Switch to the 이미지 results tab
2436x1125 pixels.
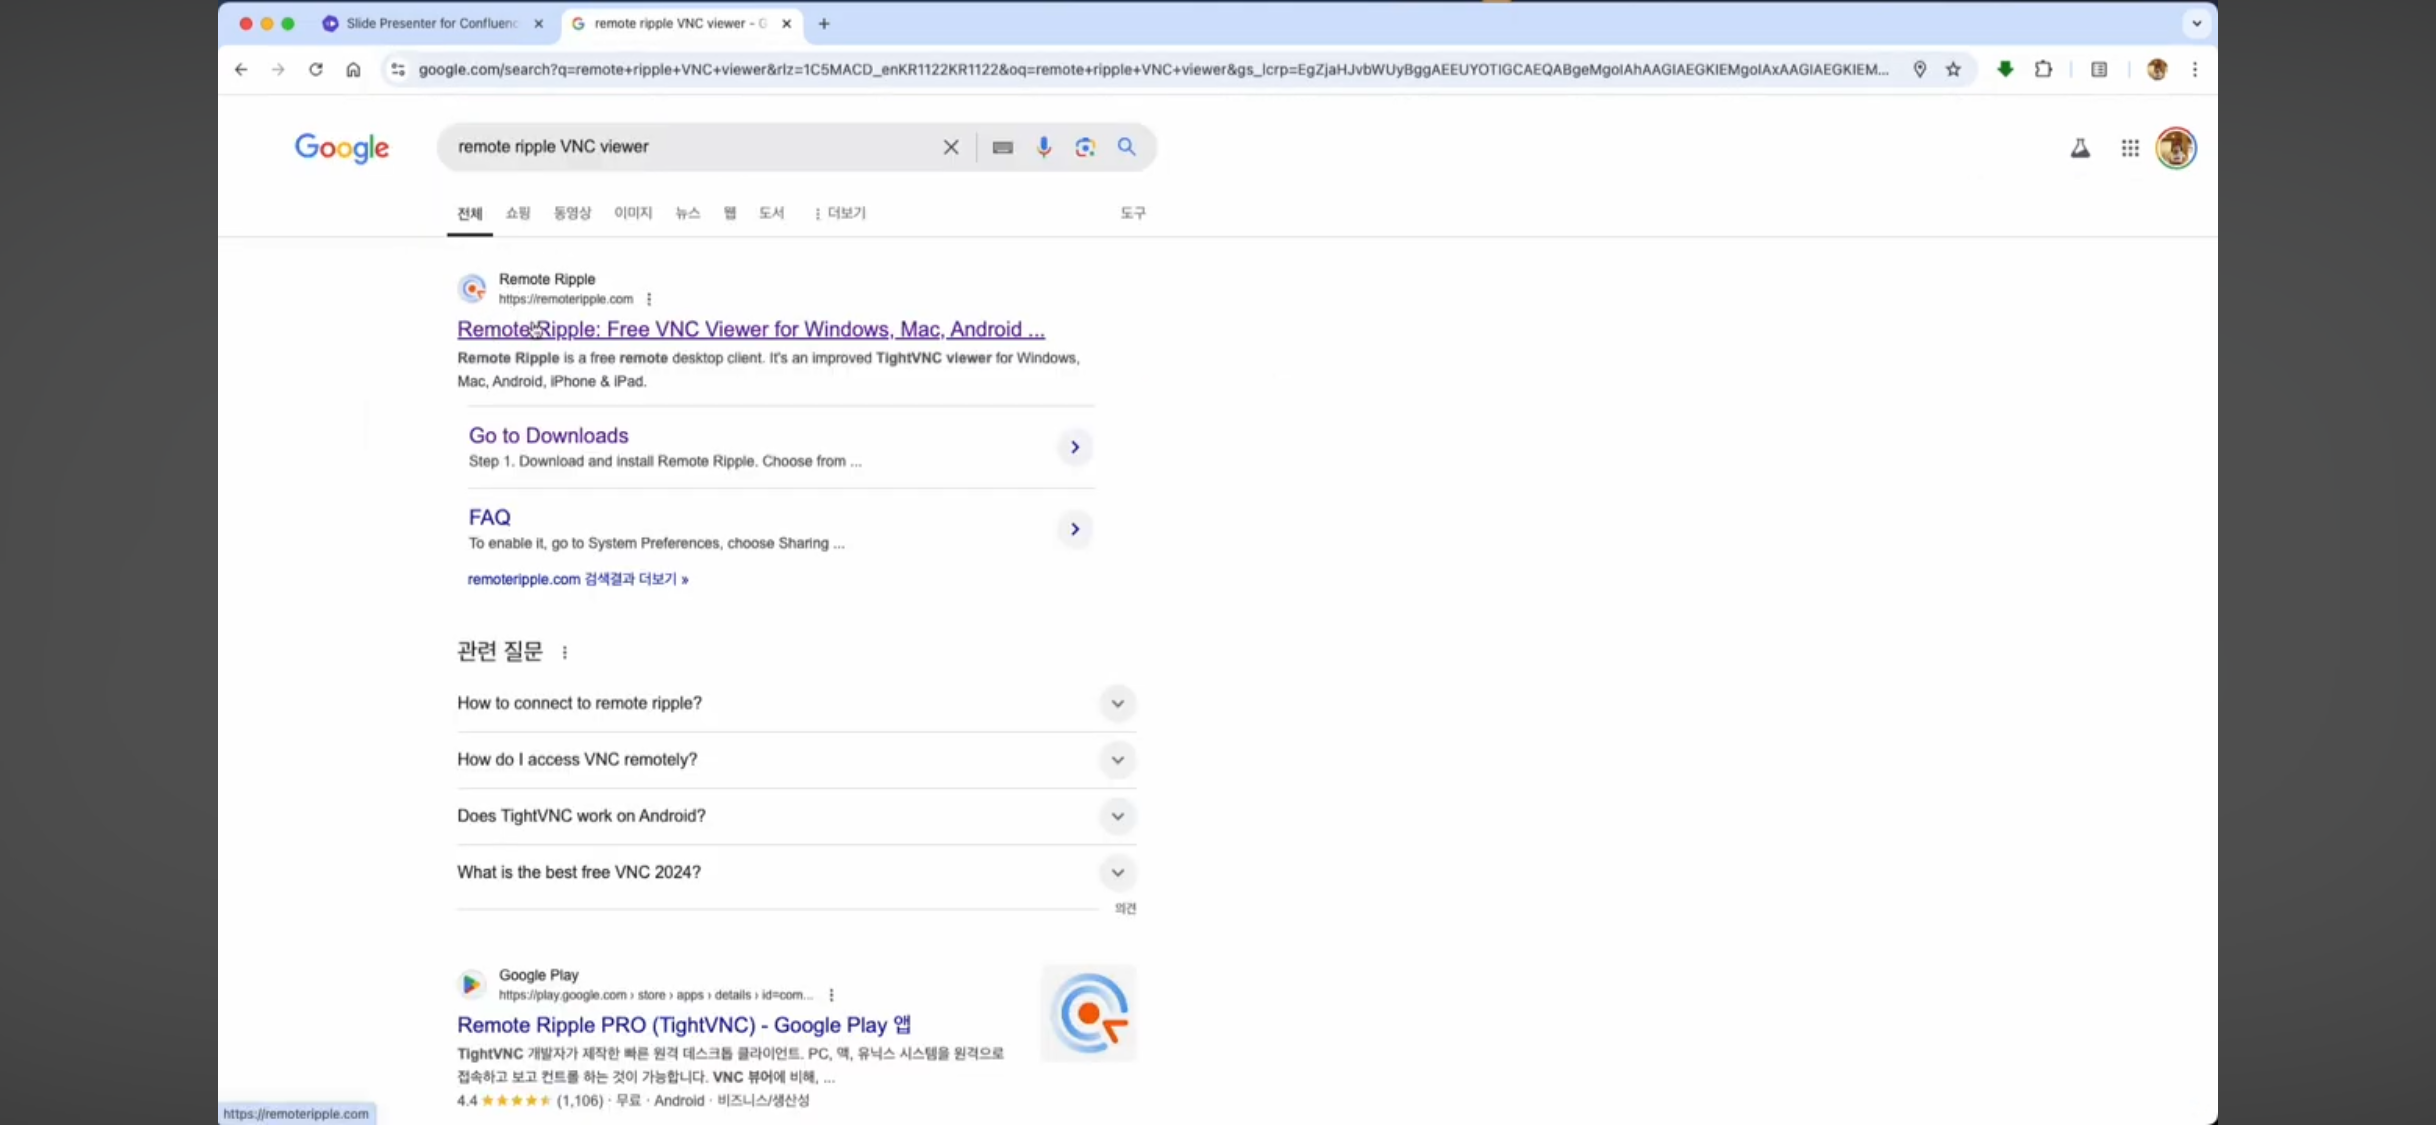click(x=632, y=213)
